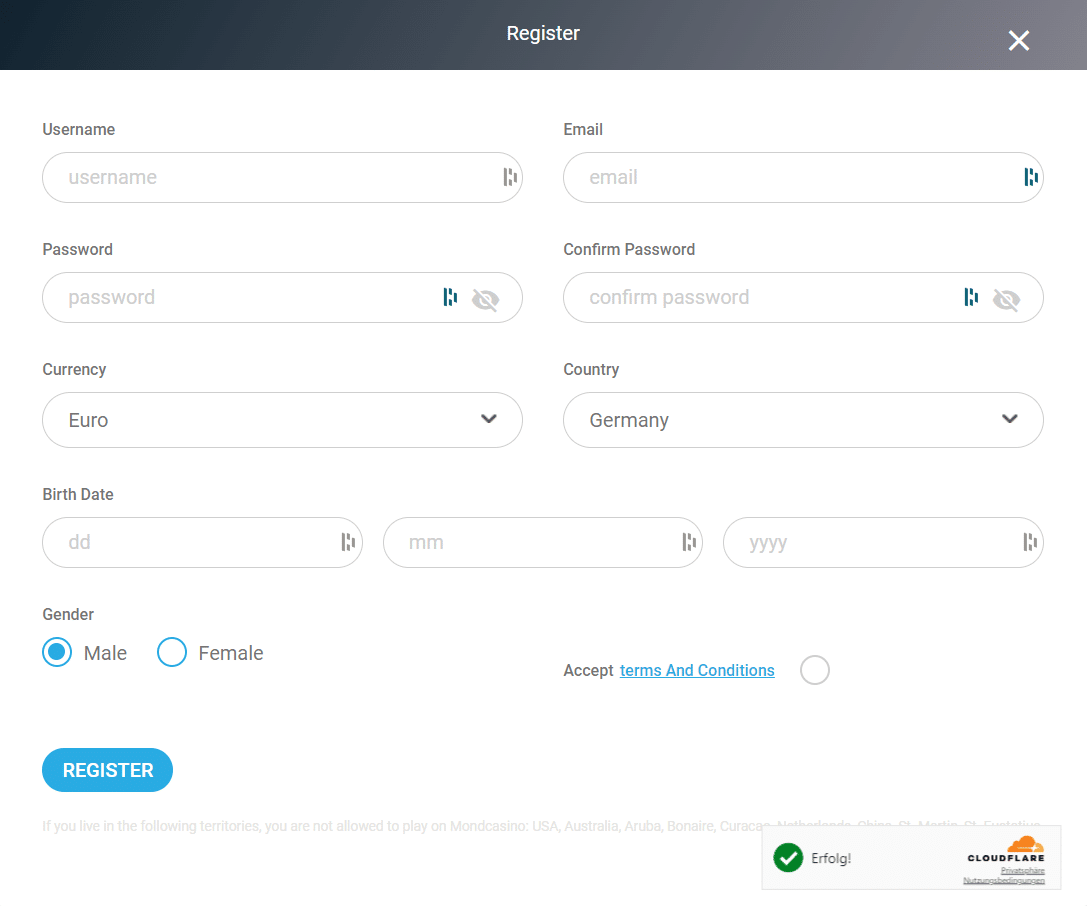Click password manager icon in Username field
Image resolution: width=1087 pixels, height=906 pixels.
510,178
